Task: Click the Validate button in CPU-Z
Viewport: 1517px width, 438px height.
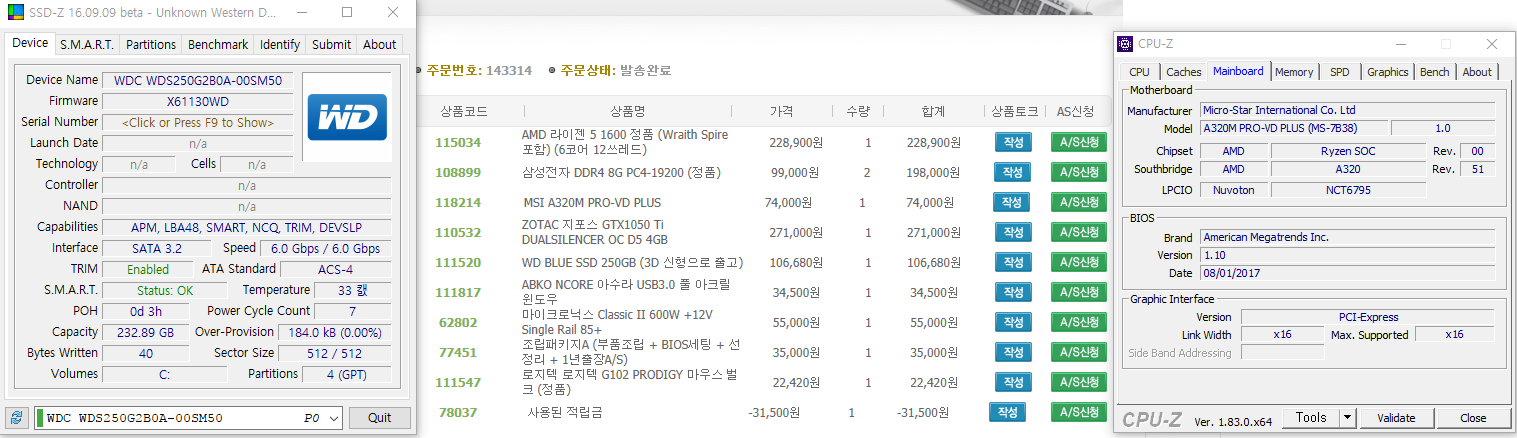Action: tap(1395, 418)
